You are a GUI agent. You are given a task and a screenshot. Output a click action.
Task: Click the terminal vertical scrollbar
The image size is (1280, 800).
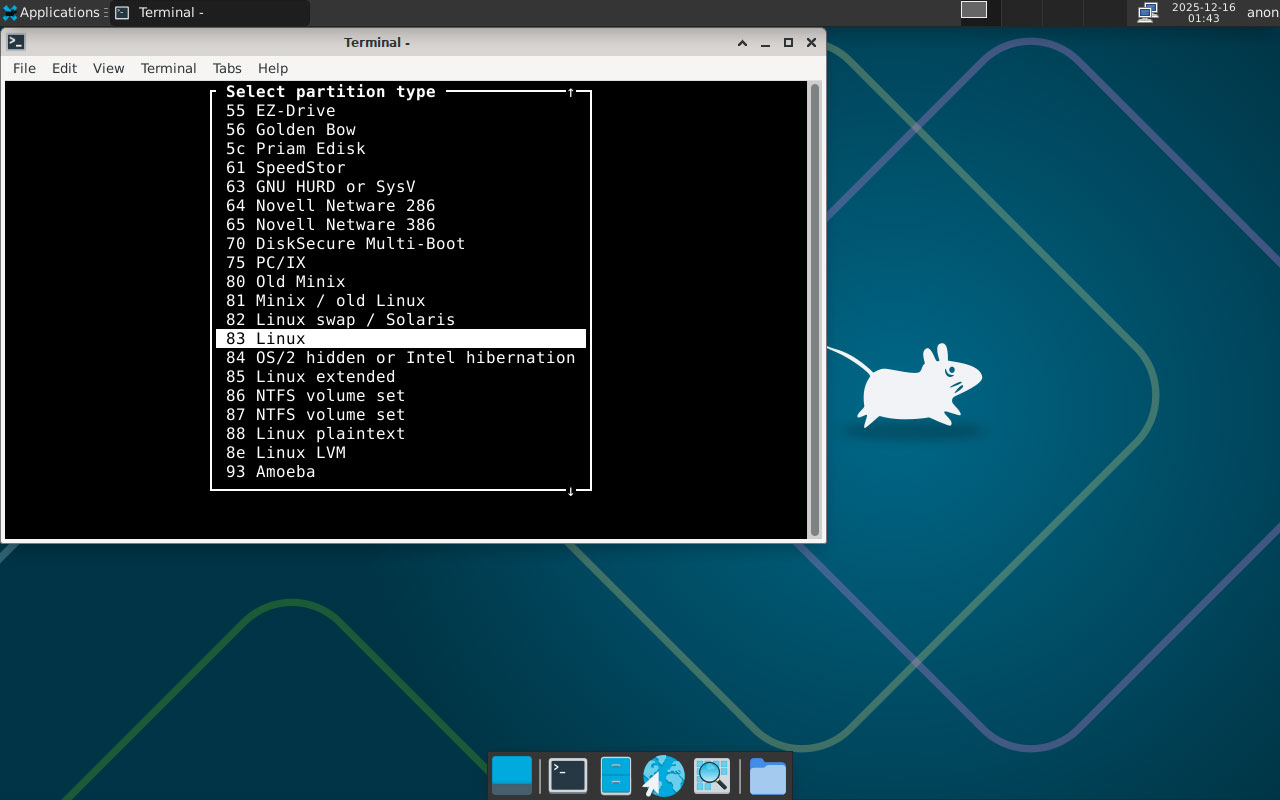815,310
